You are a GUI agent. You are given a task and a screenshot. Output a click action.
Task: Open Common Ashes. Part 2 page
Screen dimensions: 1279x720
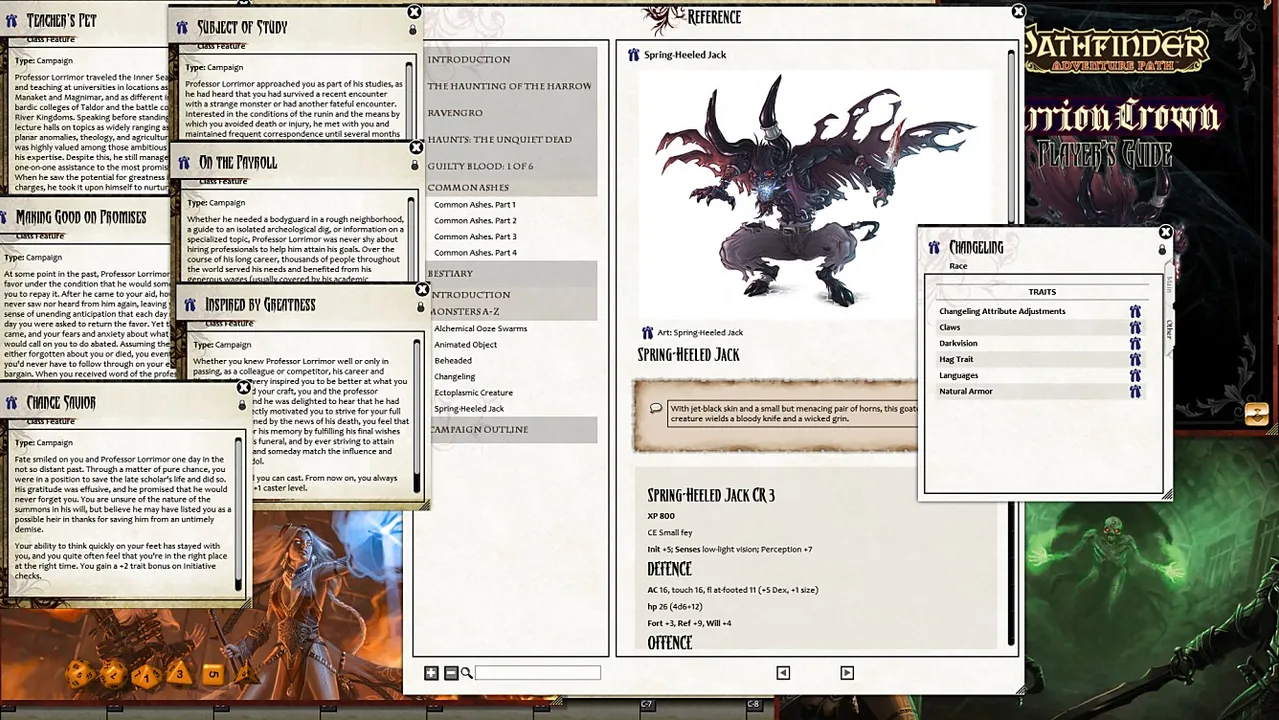475,221
